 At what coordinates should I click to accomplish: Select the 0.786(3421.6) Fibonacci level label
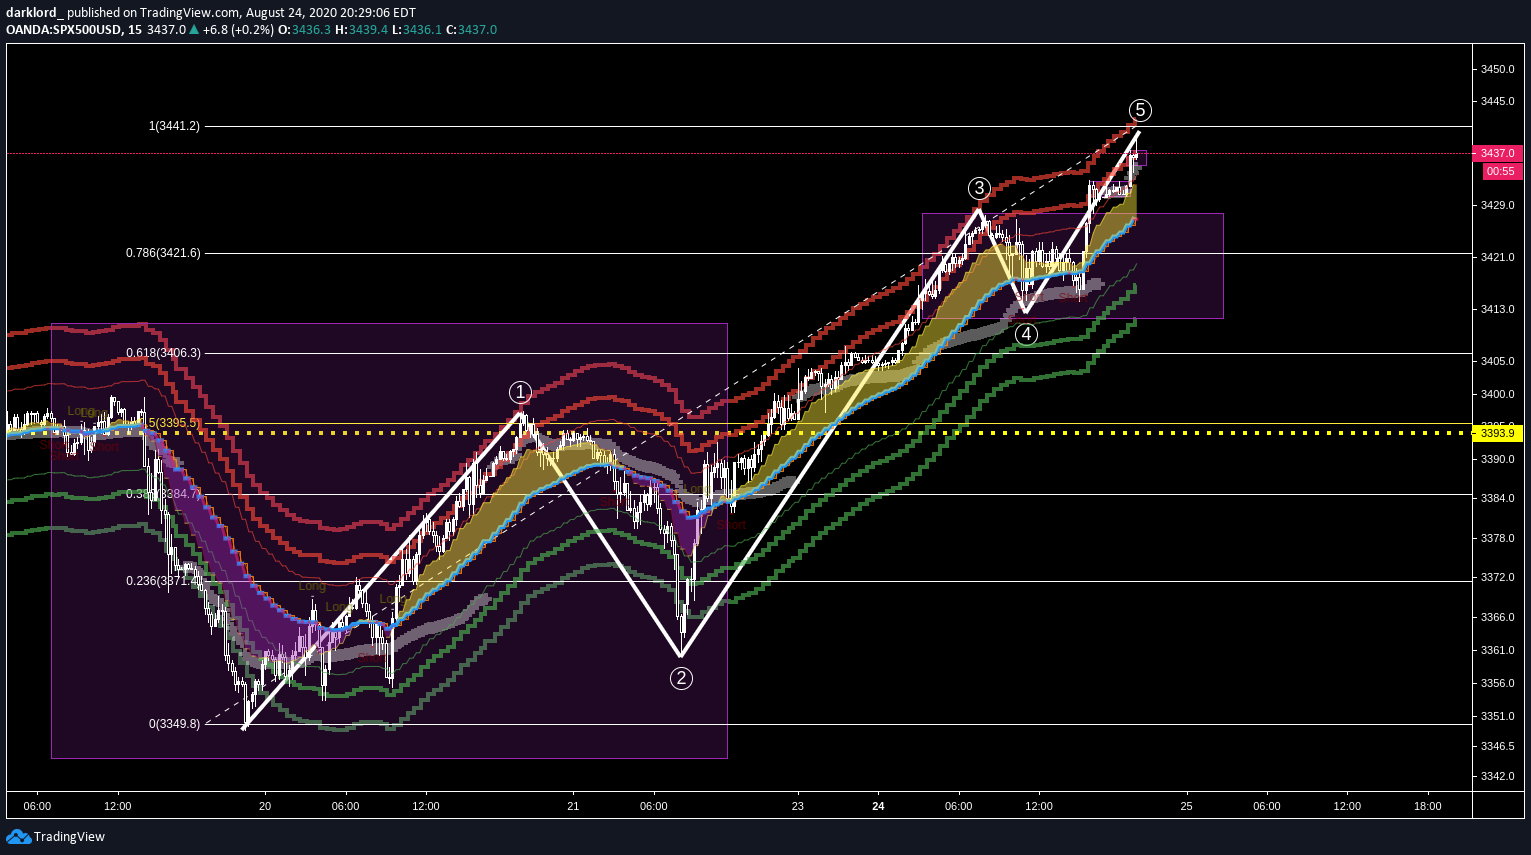point(163,253)
